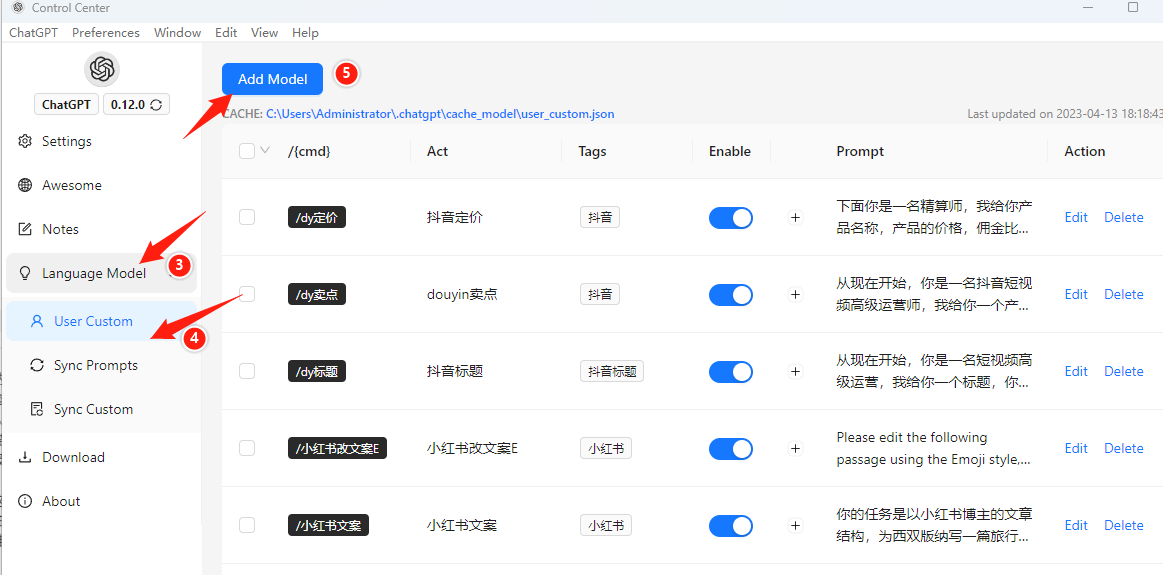Expand the /小红书文案 row with the plus icon
This screenshot has height=575, width=1163.
(796, 525)
